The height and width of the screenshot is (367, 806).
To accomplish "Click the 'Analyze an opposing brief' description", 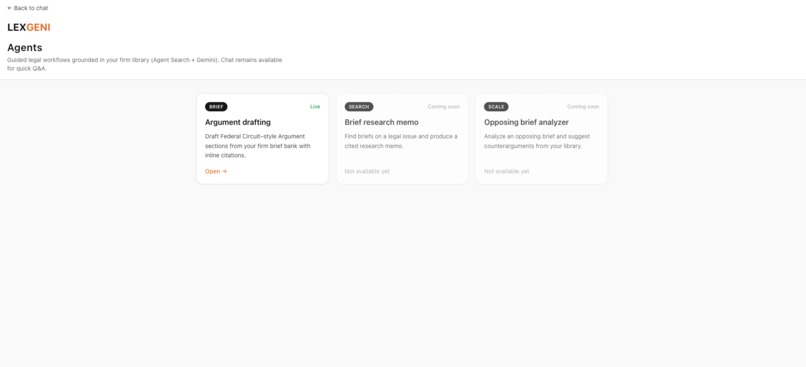I will coord(537,141).
